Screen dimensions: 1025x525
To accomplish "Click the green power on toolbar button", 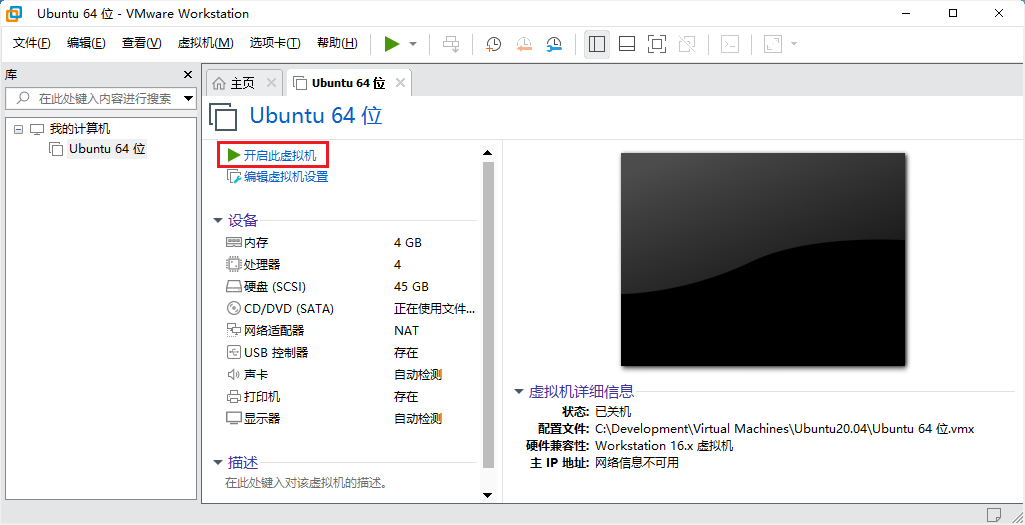I will [392, 44].
